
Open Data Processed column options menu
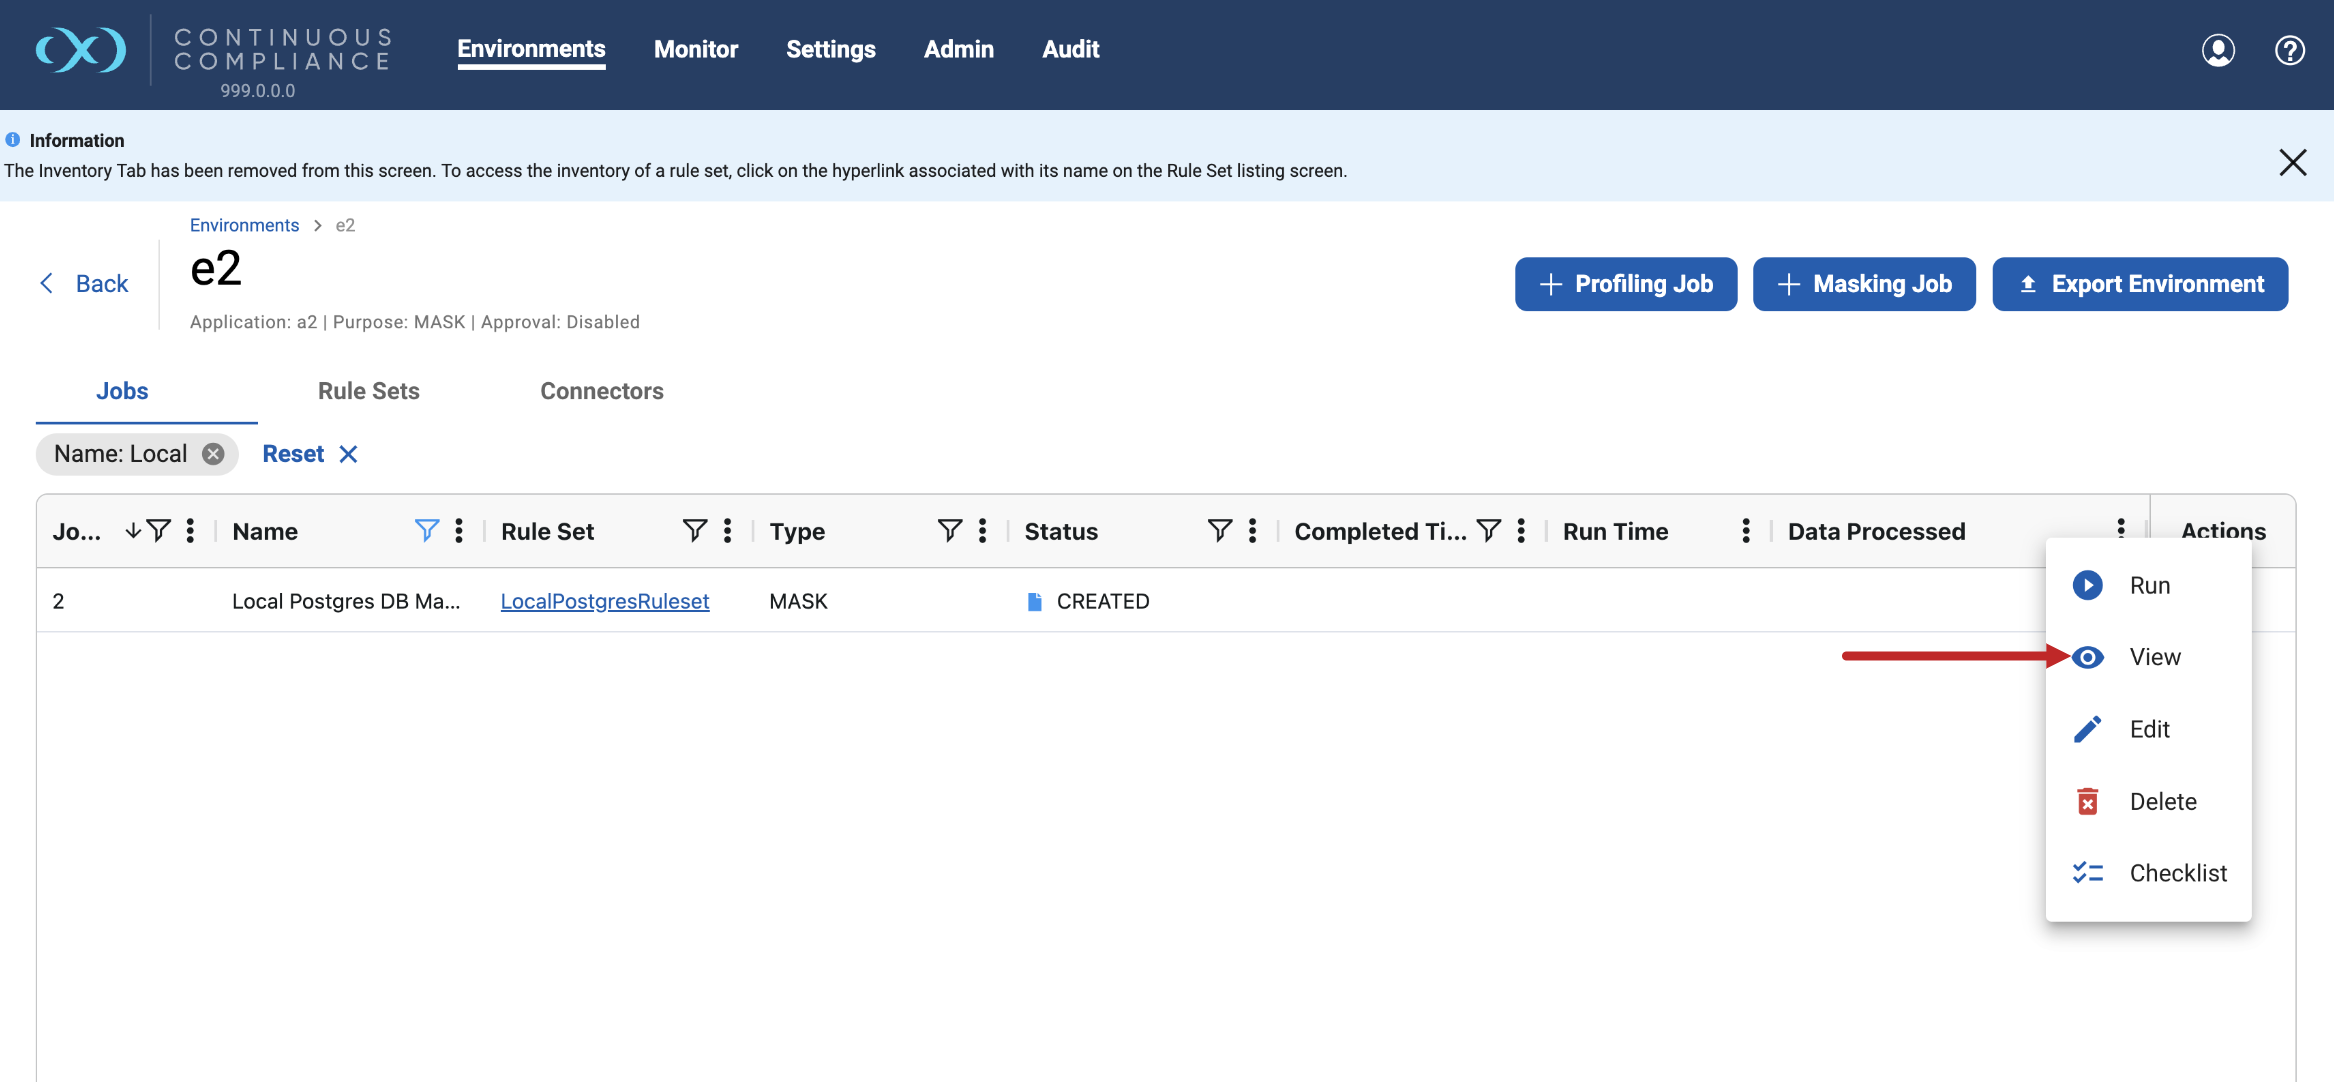click(2121, 526)
